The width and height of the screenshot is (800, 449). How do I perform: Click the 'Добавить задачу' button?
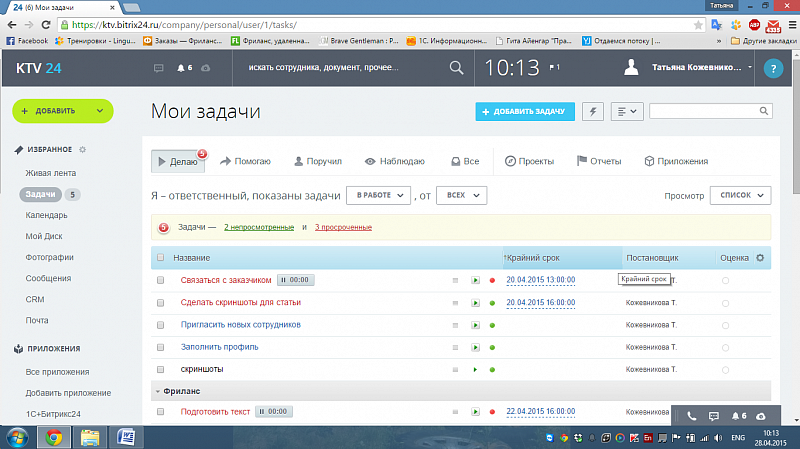[525, 111]
